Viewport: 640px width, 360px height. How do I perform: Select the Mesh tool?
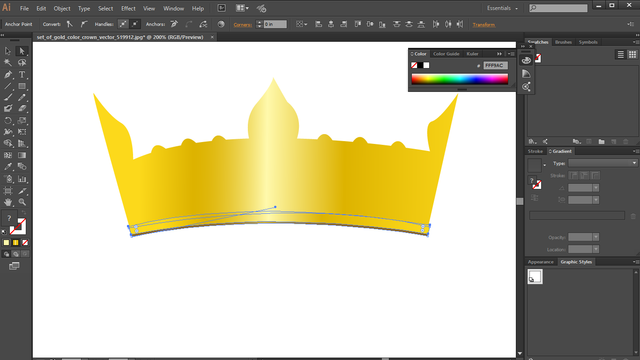[8, 156]
